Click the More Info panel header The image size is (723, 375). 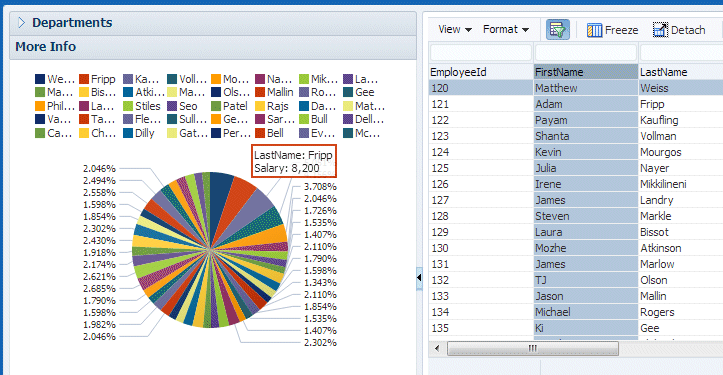(213, 47)
